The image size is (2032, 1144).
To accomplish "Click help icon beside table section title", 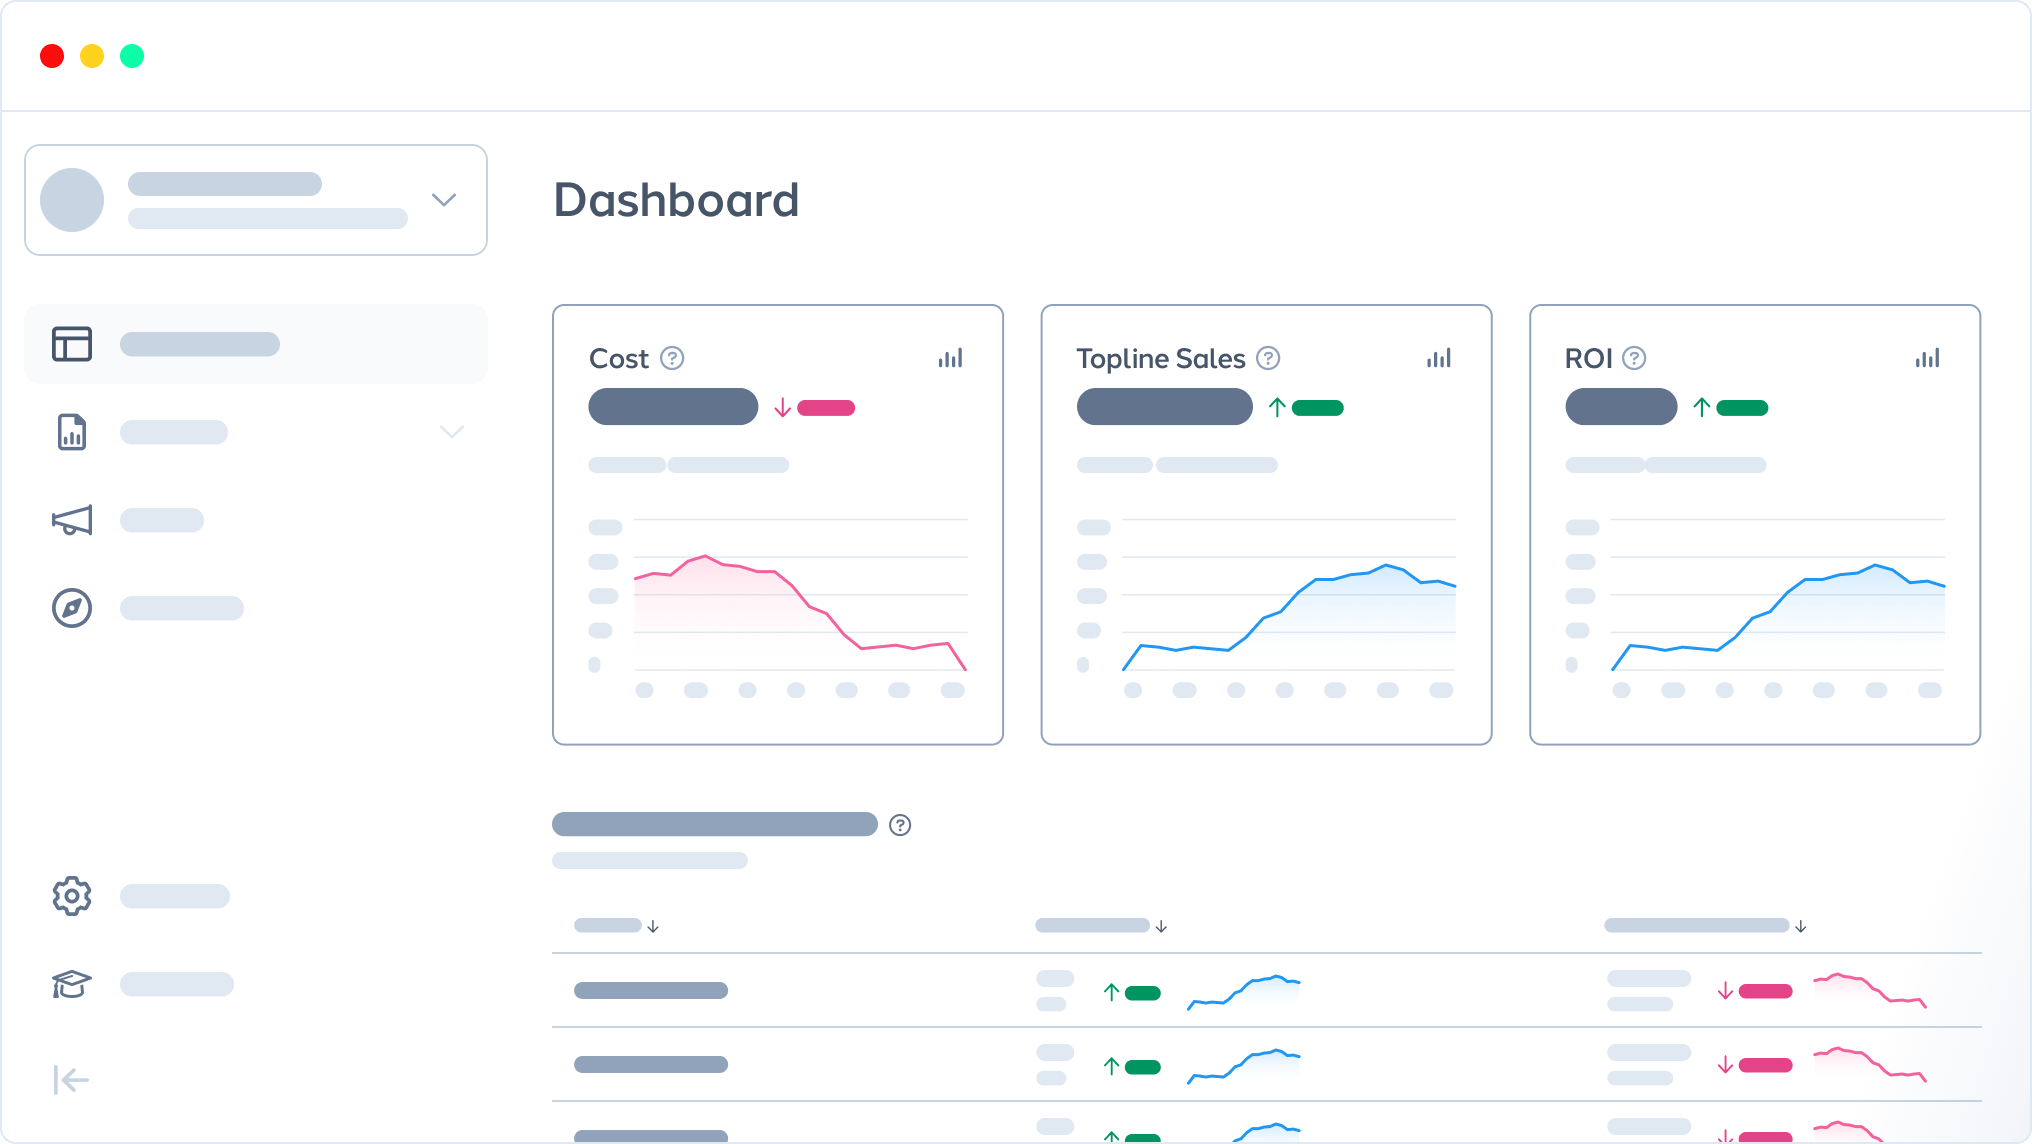I will pos(900,825).
